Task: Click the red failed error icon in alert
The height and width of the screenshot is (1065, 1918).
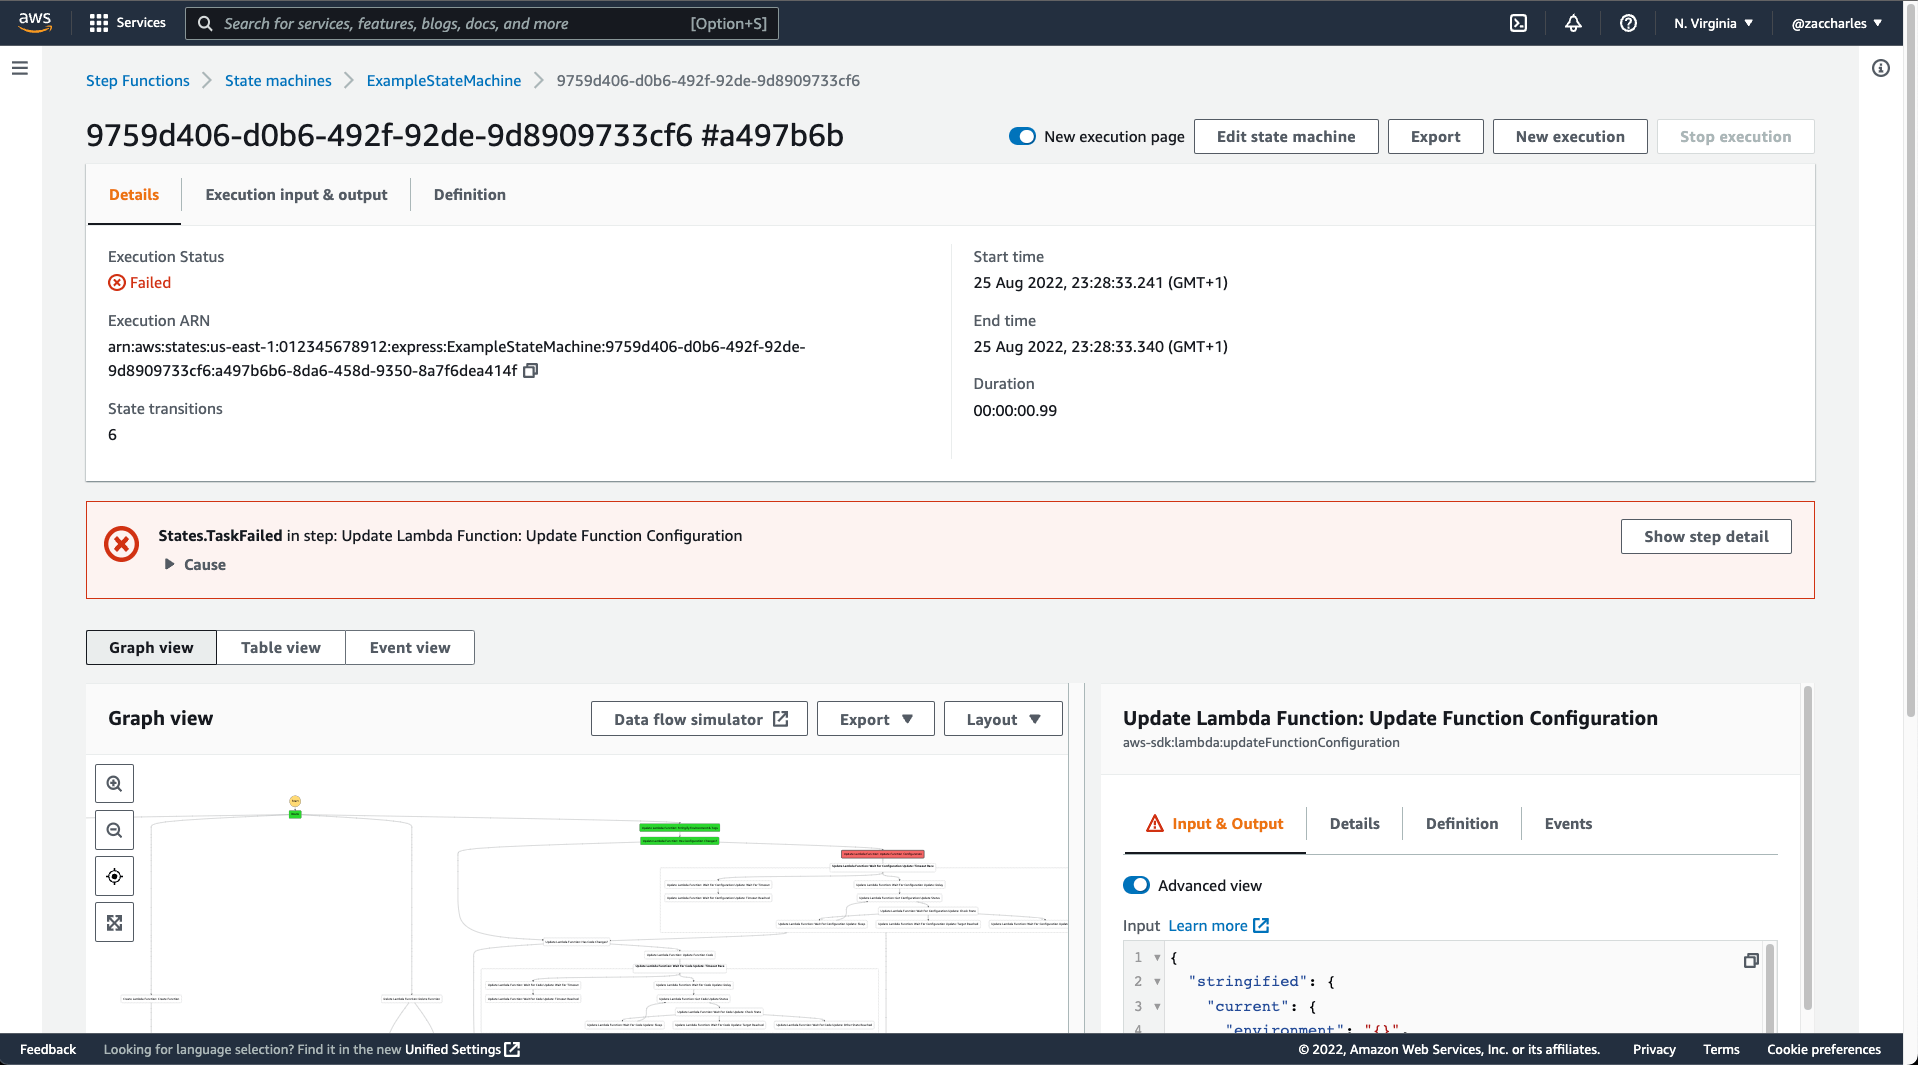Action: (122, 544)
